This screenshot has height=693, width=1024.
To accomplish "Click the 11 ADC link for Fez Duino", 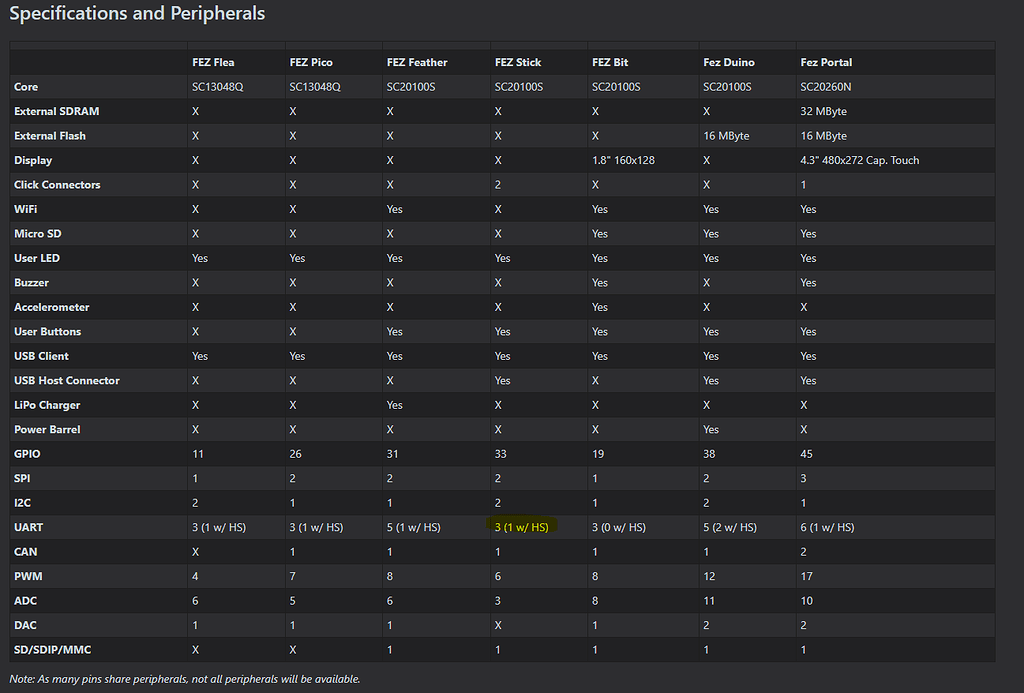I will 711,600.
